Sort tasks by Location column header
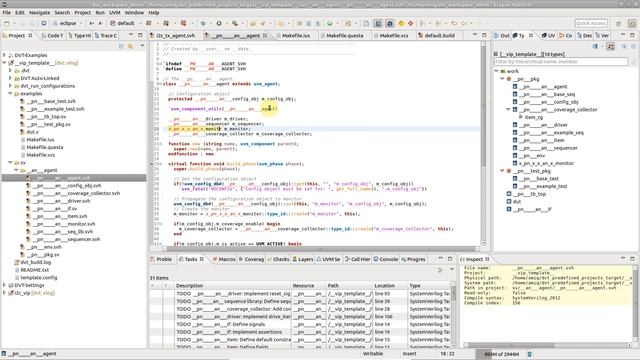The height and width of the screenshot is (360, 640). 391,286
